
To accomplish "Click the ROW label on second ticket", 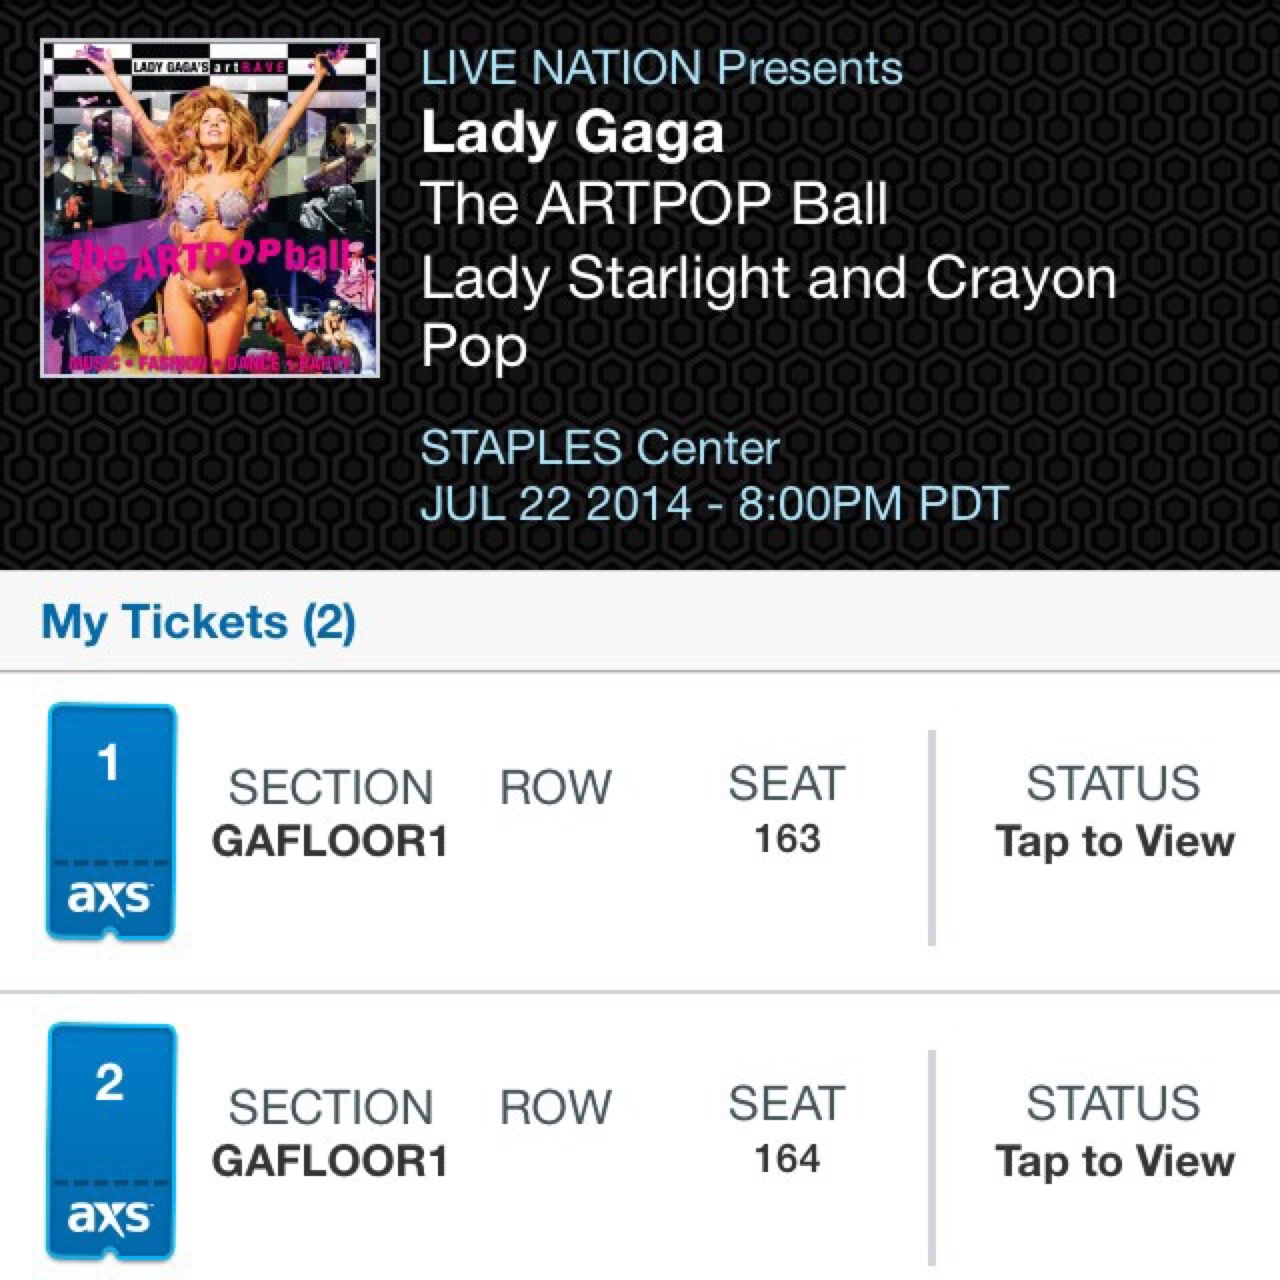I will [555, 1108].
